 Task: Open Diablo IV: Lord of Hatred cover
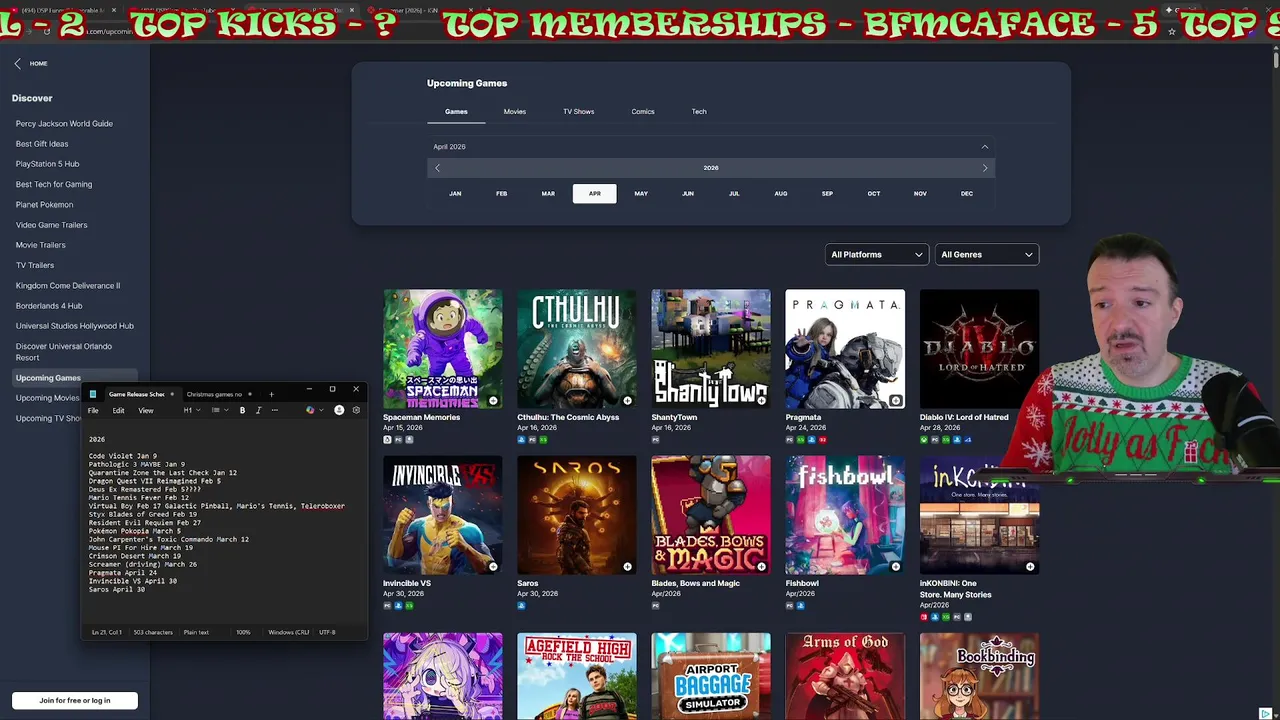pyautogui.click(x=979, y=349)
